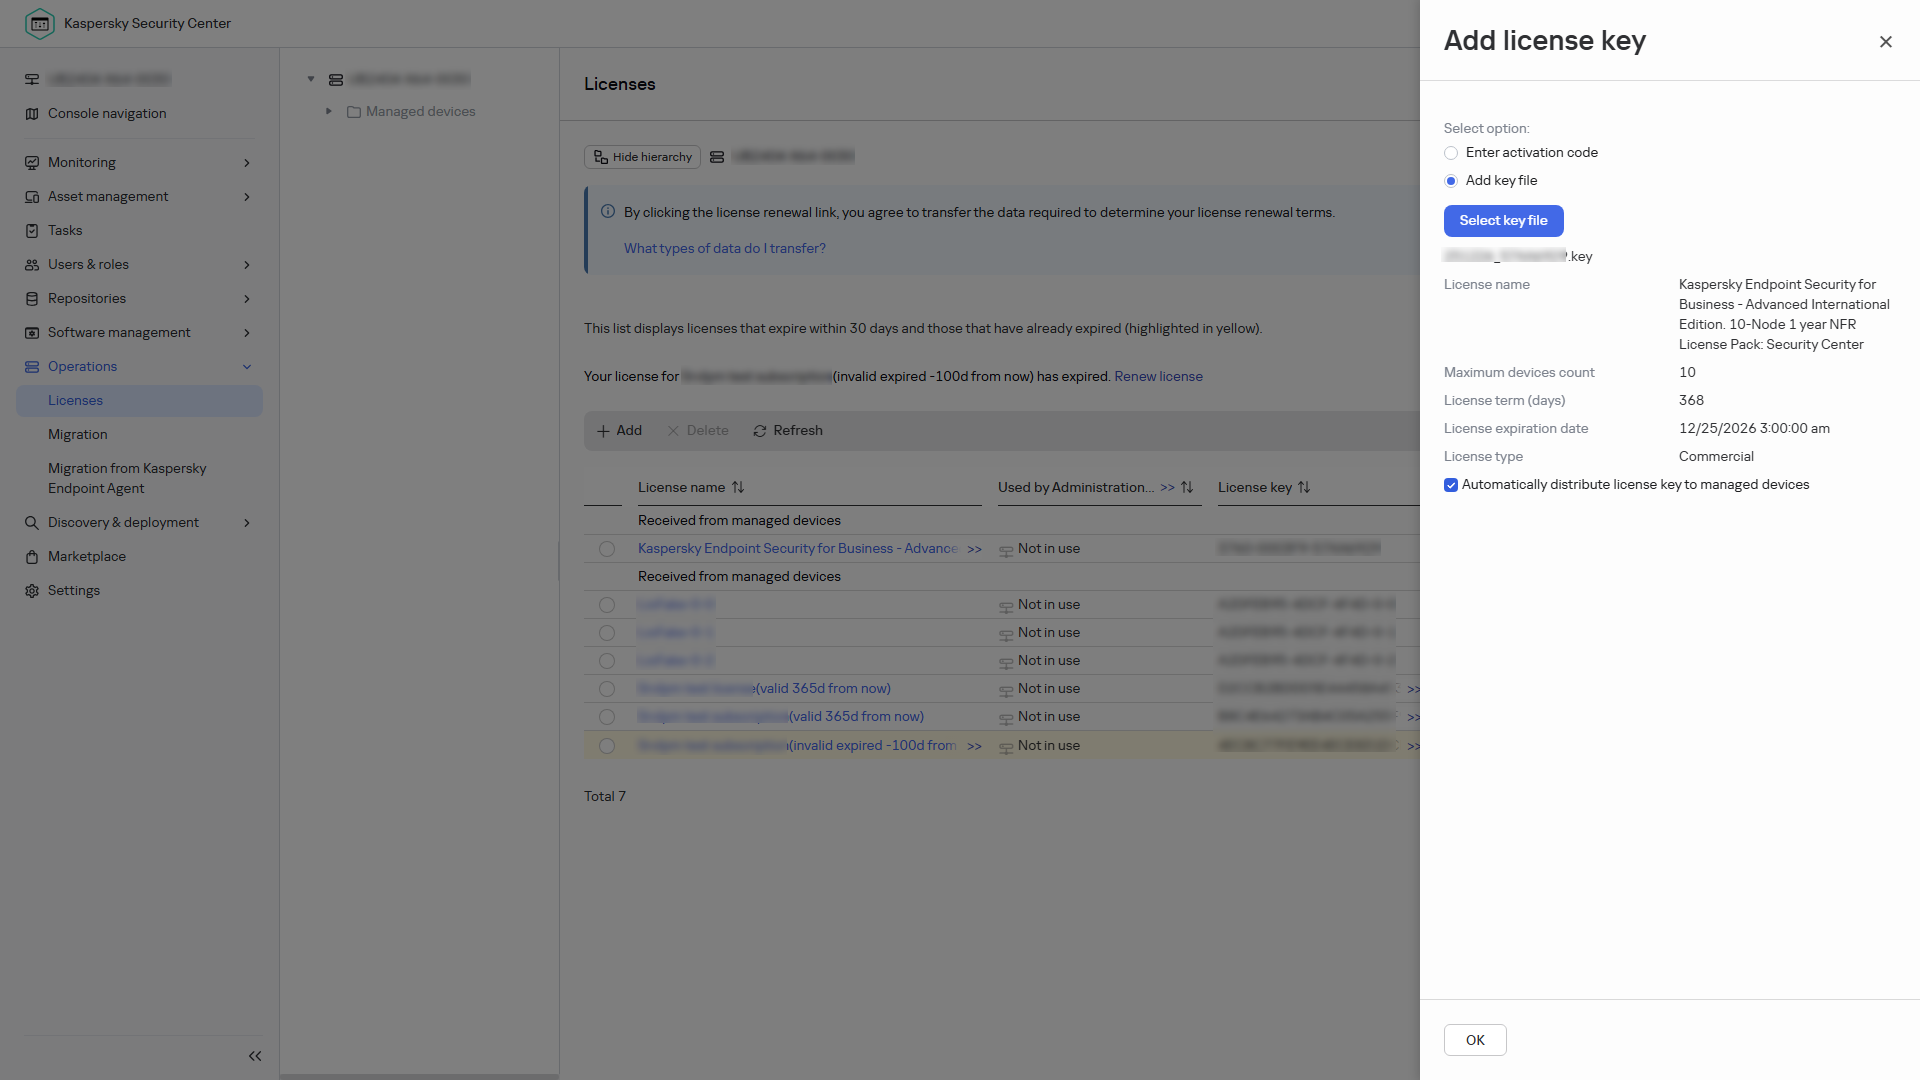The image size is (1920, 1080).
Task: Collapse sidebar with double-chevron icon
Action: (255, 1056)
